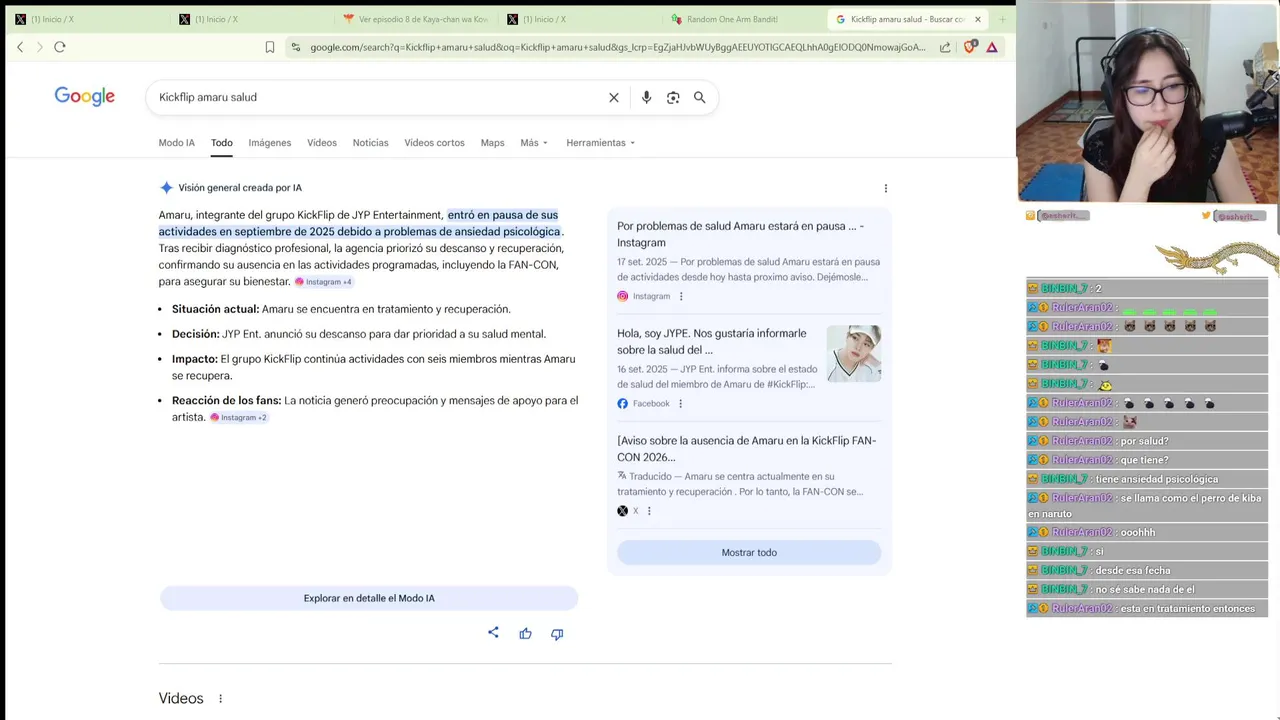This screenshot has width=1280, height=720.
Task: Open options menu beside Videos heading
Action: (x=220, y=699)
